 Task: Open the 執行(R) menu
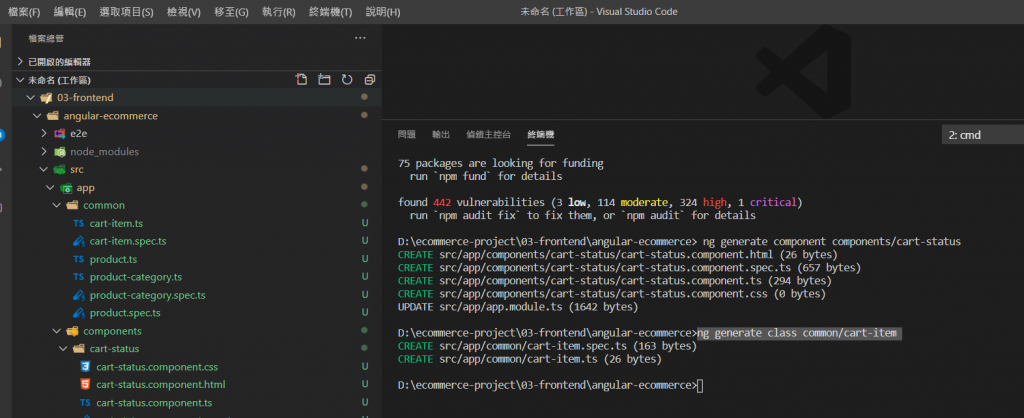[x=278, y=12]
